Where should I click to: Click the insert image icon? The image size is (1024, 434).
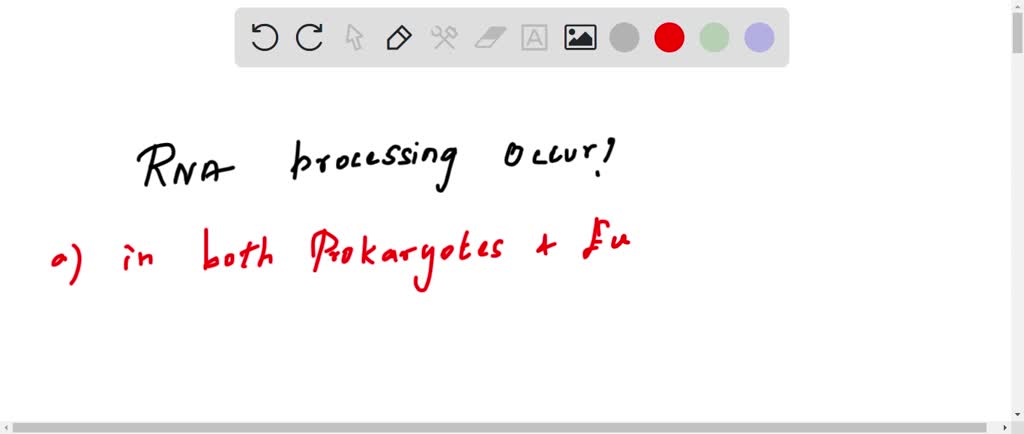pos(580,37)
